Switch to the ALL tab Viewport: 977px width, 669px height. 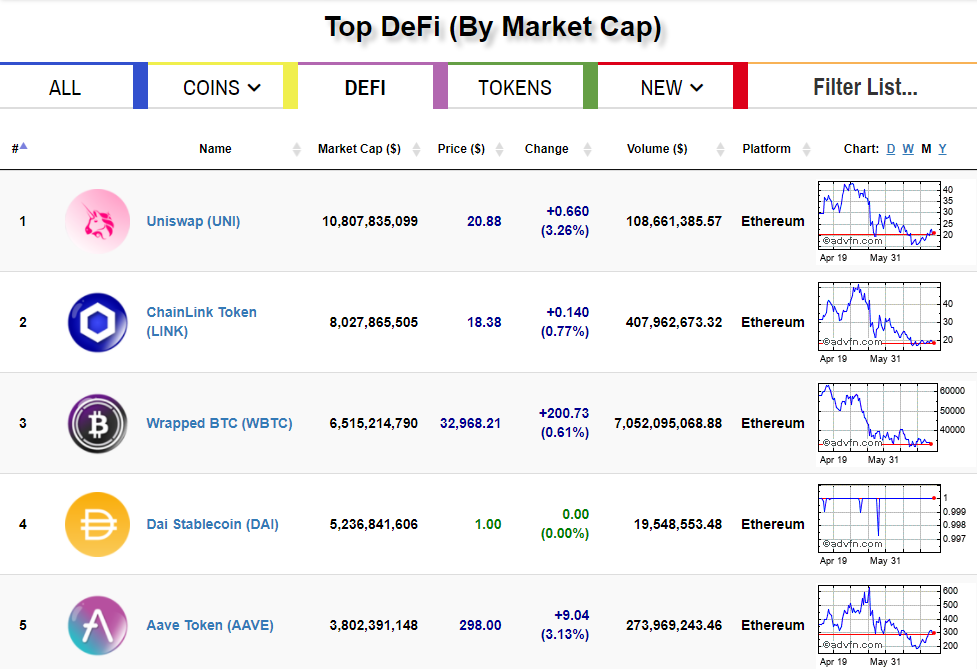point(66,88)
